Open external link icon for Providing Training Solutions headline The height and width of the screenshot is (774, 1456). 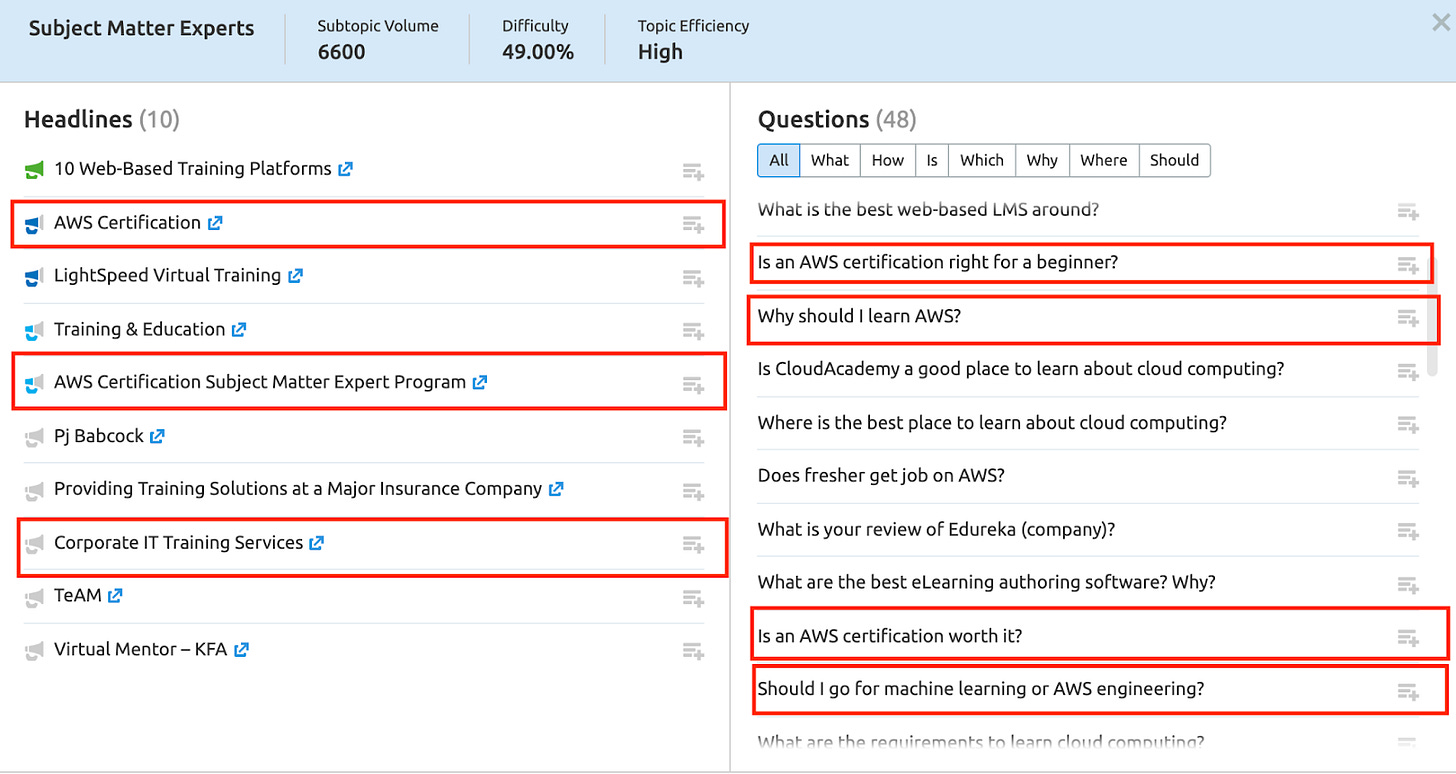tap(557, 490)
